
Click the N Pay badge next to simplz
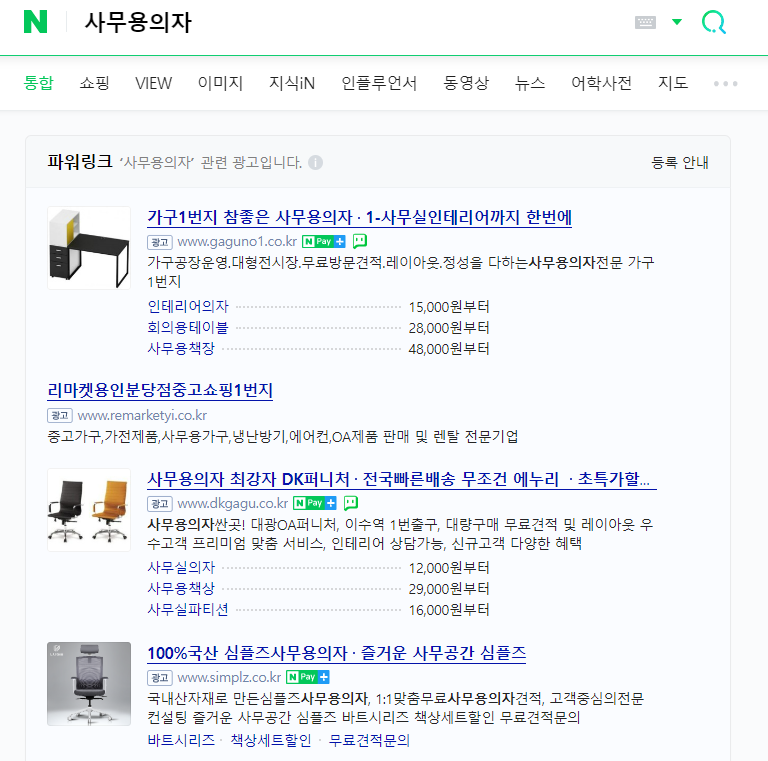click(x=308, y=677)
